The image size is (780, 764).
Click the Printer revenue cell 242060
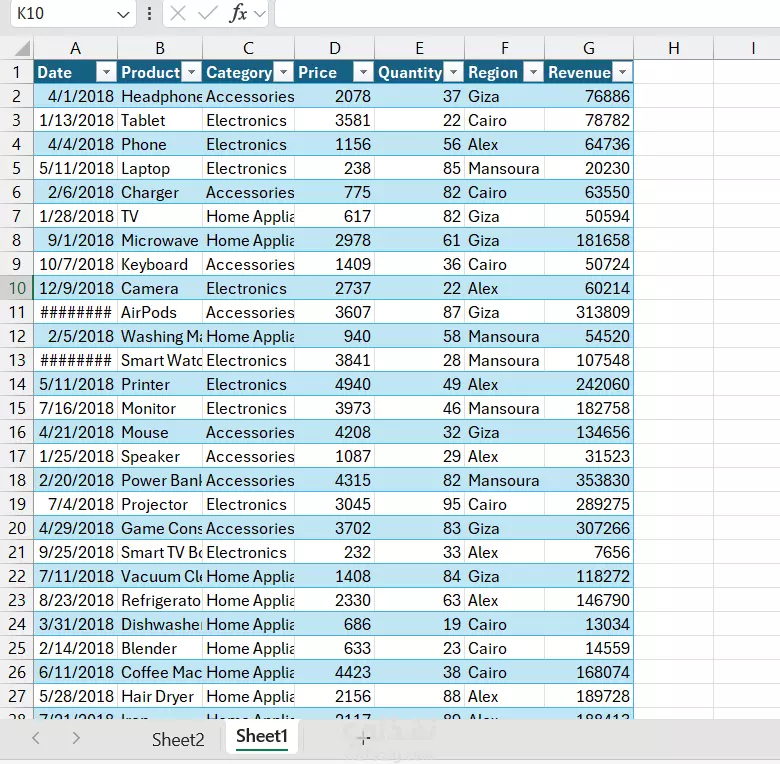pos(589,384)
